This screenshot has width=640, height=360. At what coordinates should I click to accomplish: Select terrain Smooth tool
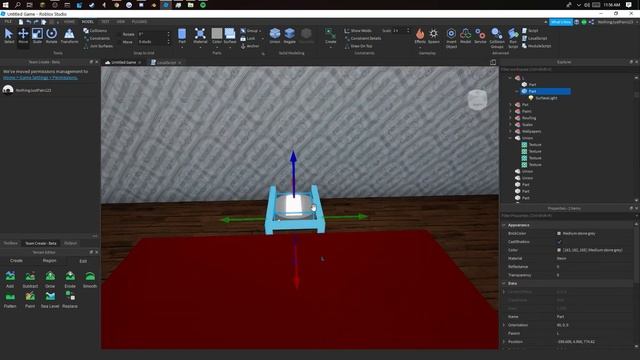tap(90, 279)
